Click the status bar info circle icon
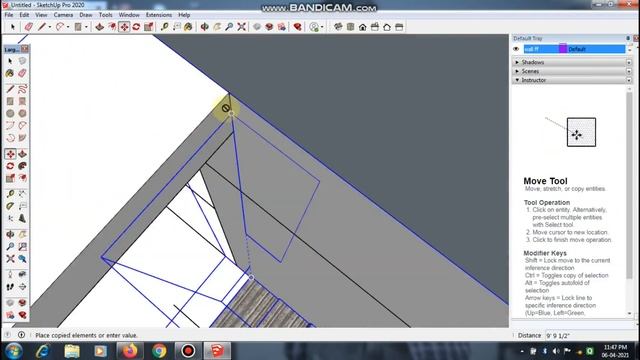 [x=21, y=335]
